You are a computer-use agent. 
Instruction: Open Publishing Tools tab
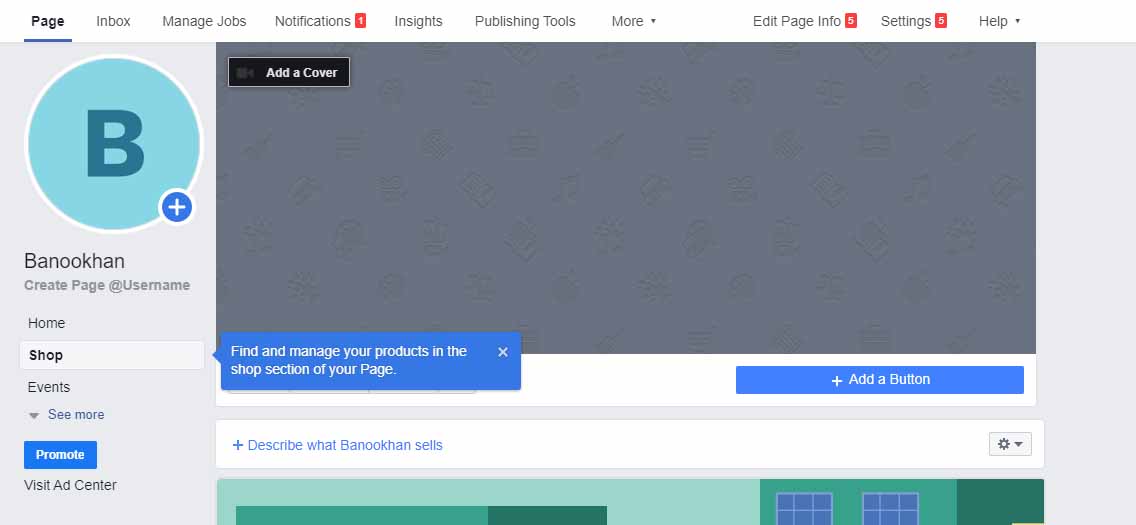(x=525, y=21)
